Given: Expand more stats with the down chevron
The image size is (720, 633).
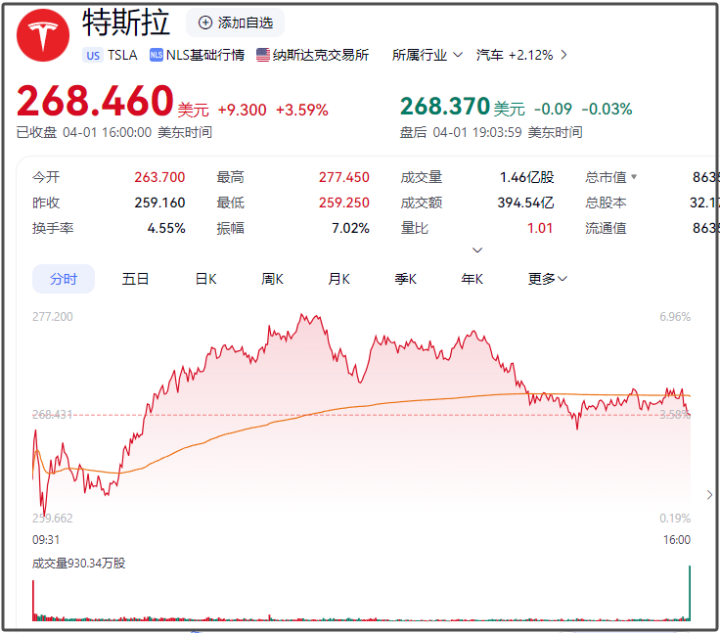Looking at the screenshot, I should pos(477,250).
